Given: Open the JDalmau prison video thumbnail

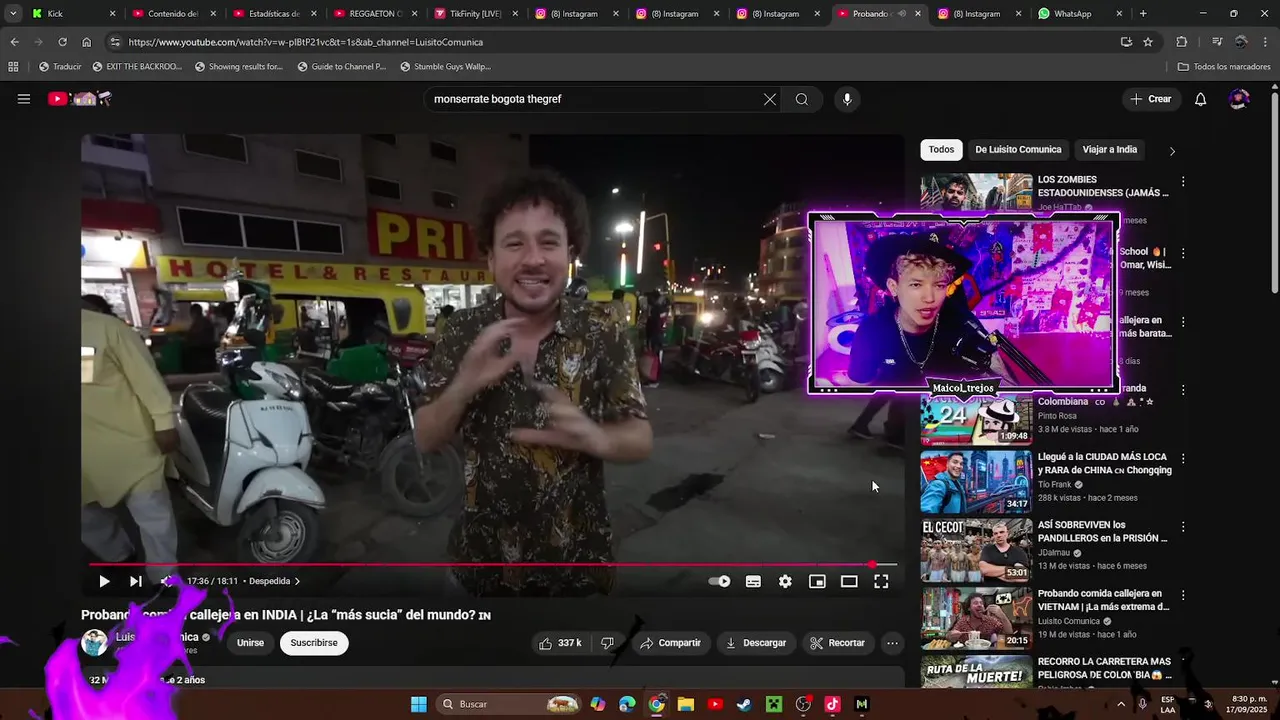Looking at the screenshot, I should click(976, 550).
